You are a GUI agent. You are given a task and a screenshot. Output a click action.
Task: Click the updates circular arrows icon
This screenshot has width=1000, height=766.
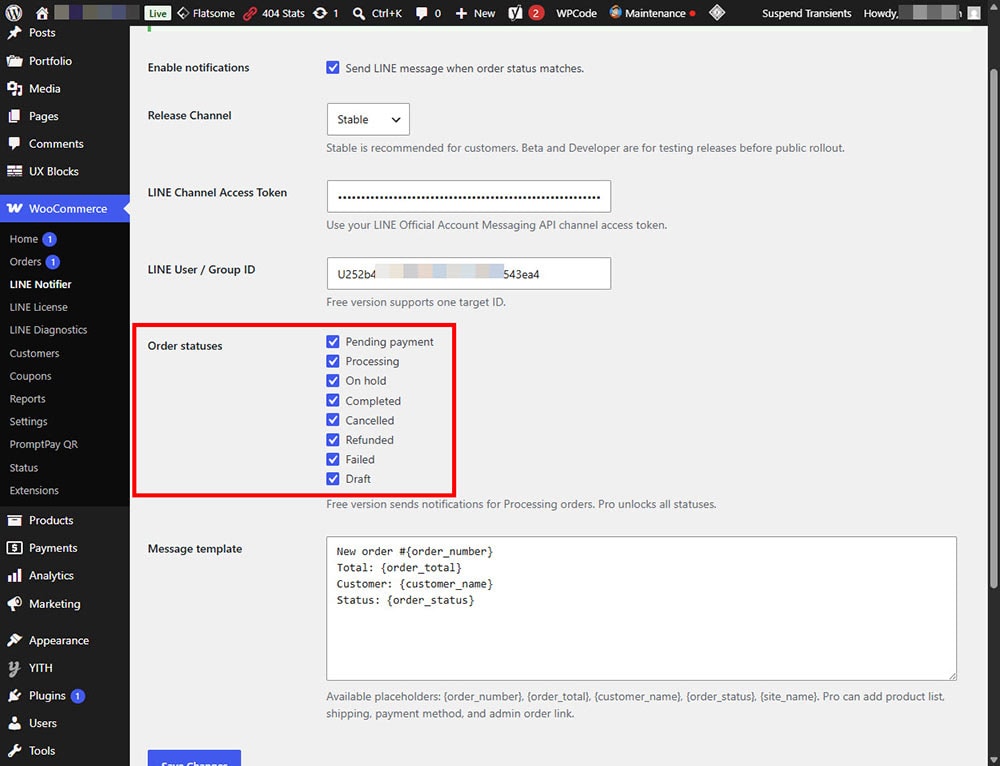[320, 13]
